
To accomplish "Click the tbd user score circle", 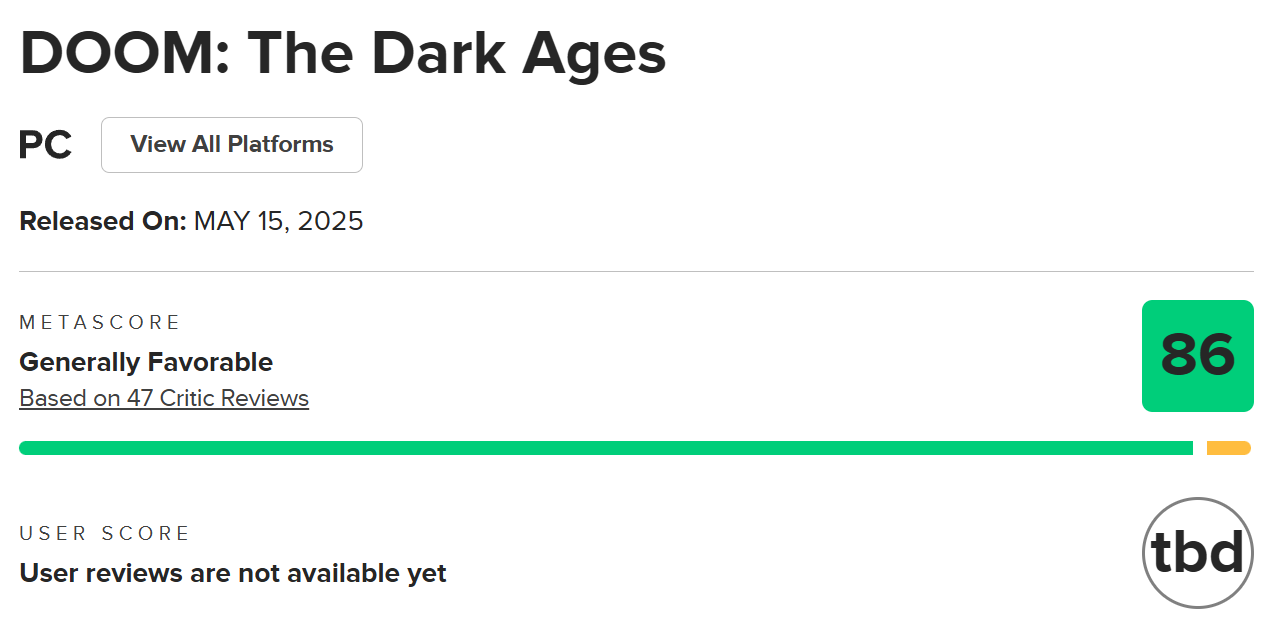I will tap(1198, 553).
